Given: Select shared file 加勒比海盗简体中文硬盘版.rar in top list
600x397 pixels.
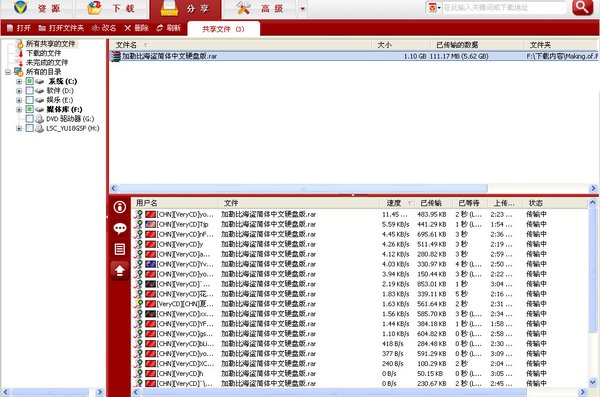Looking at the screenshot, I should [354, 56].
